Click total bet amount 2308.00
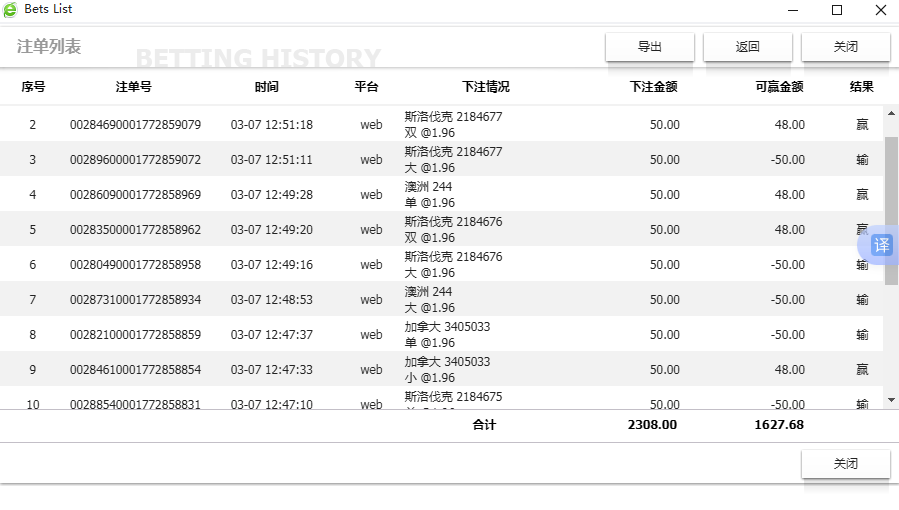The image size is (899, 510). (652, 425)
